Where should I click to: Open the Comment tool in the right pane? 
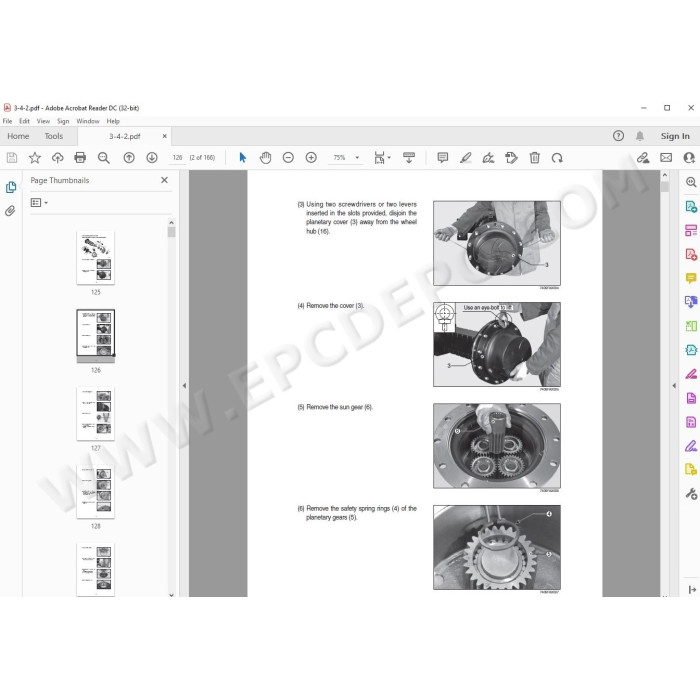click(691, 278)
